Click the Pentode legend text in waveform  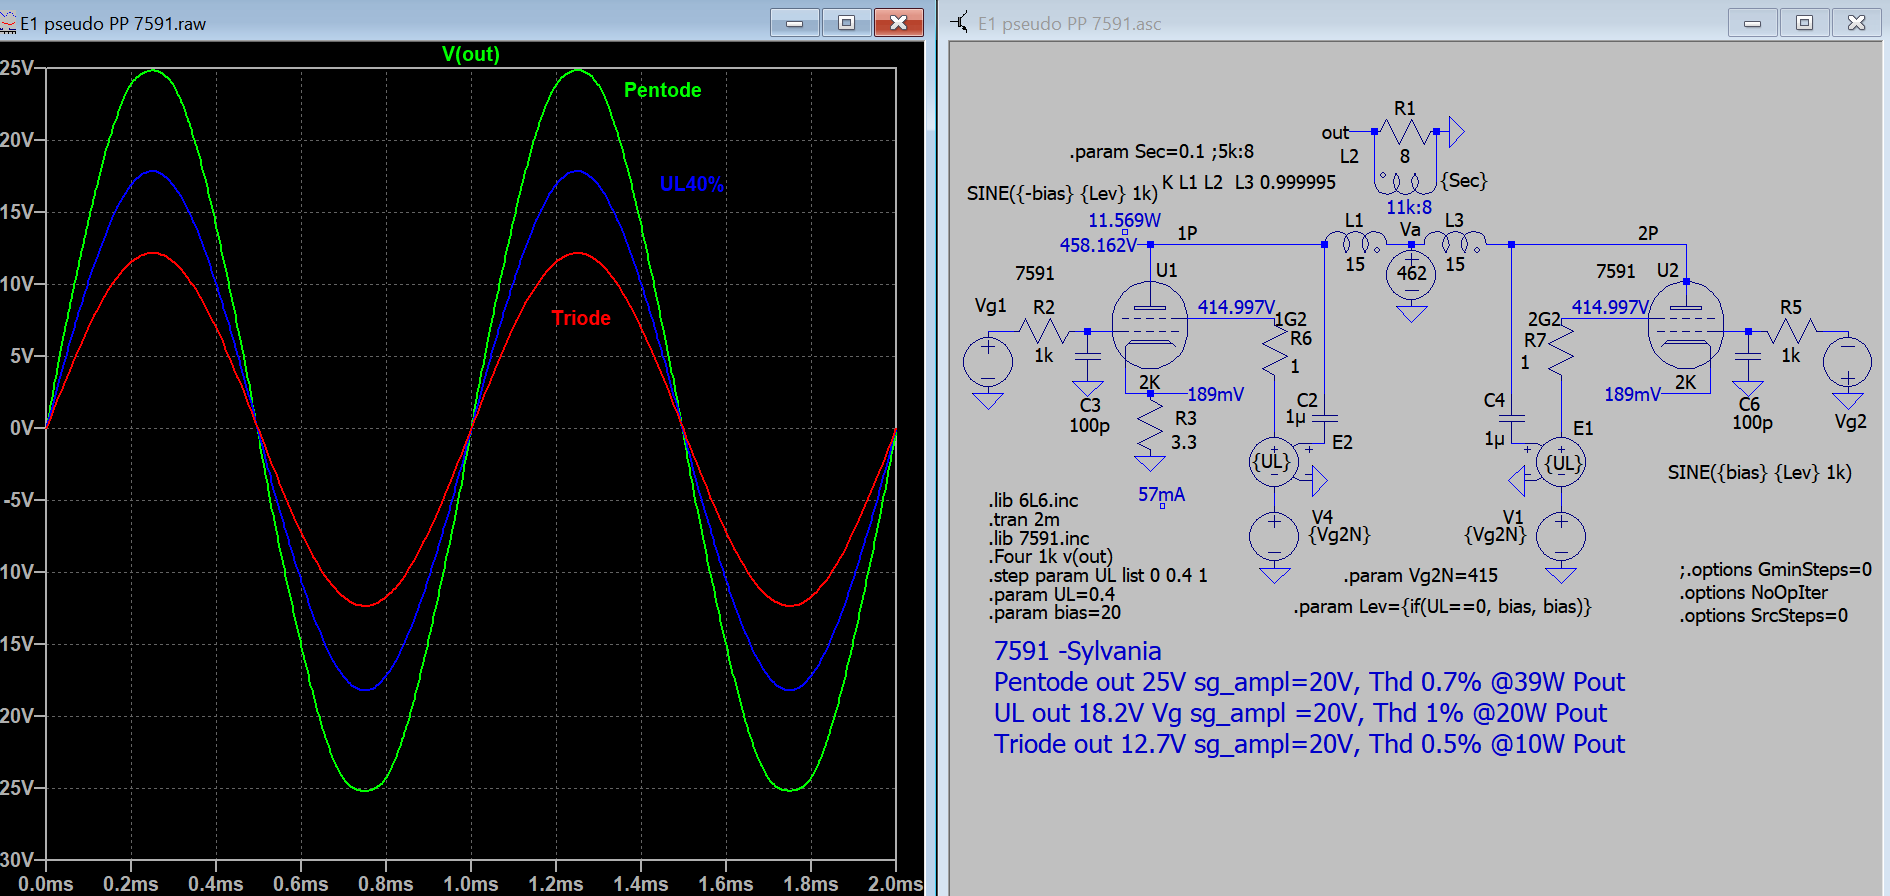coord(662,90)
